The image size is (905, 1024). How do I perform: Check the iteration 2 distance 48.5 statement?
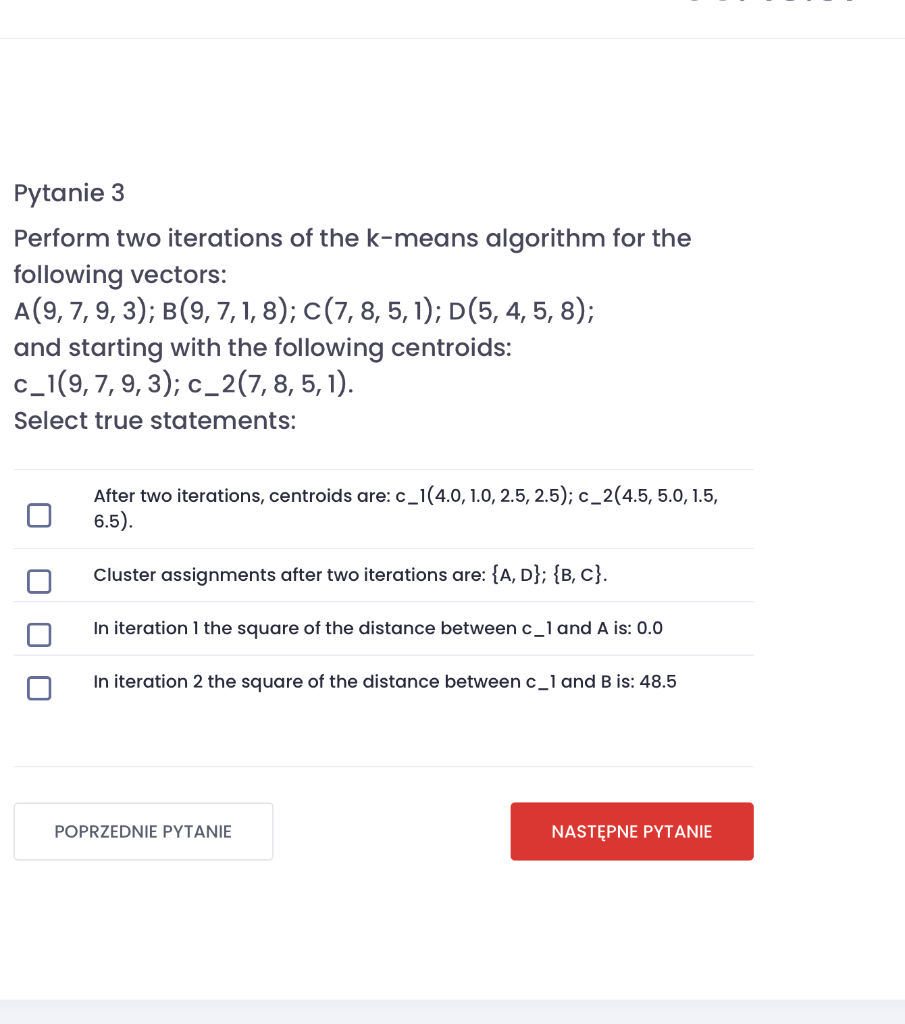(38, 688)
